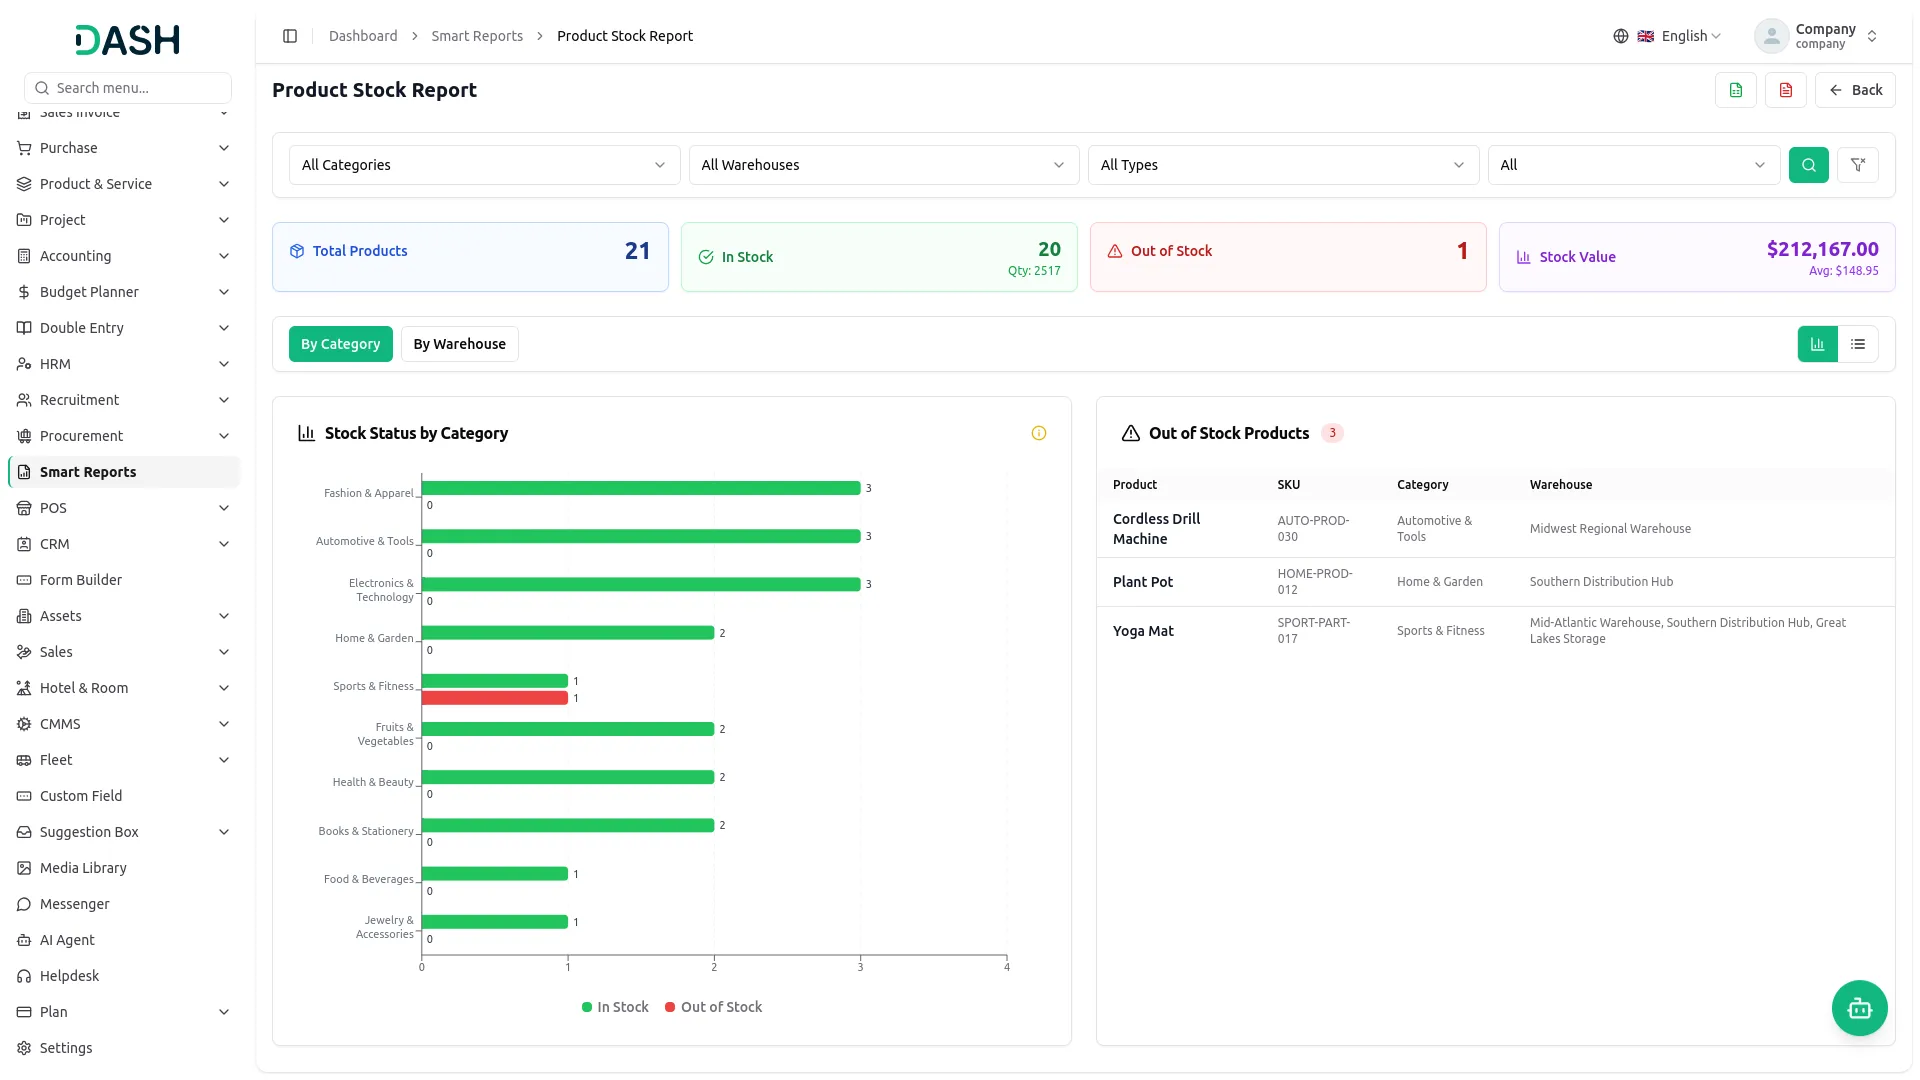Toggle the sidebar collapse icon

[x=290, y=36]
